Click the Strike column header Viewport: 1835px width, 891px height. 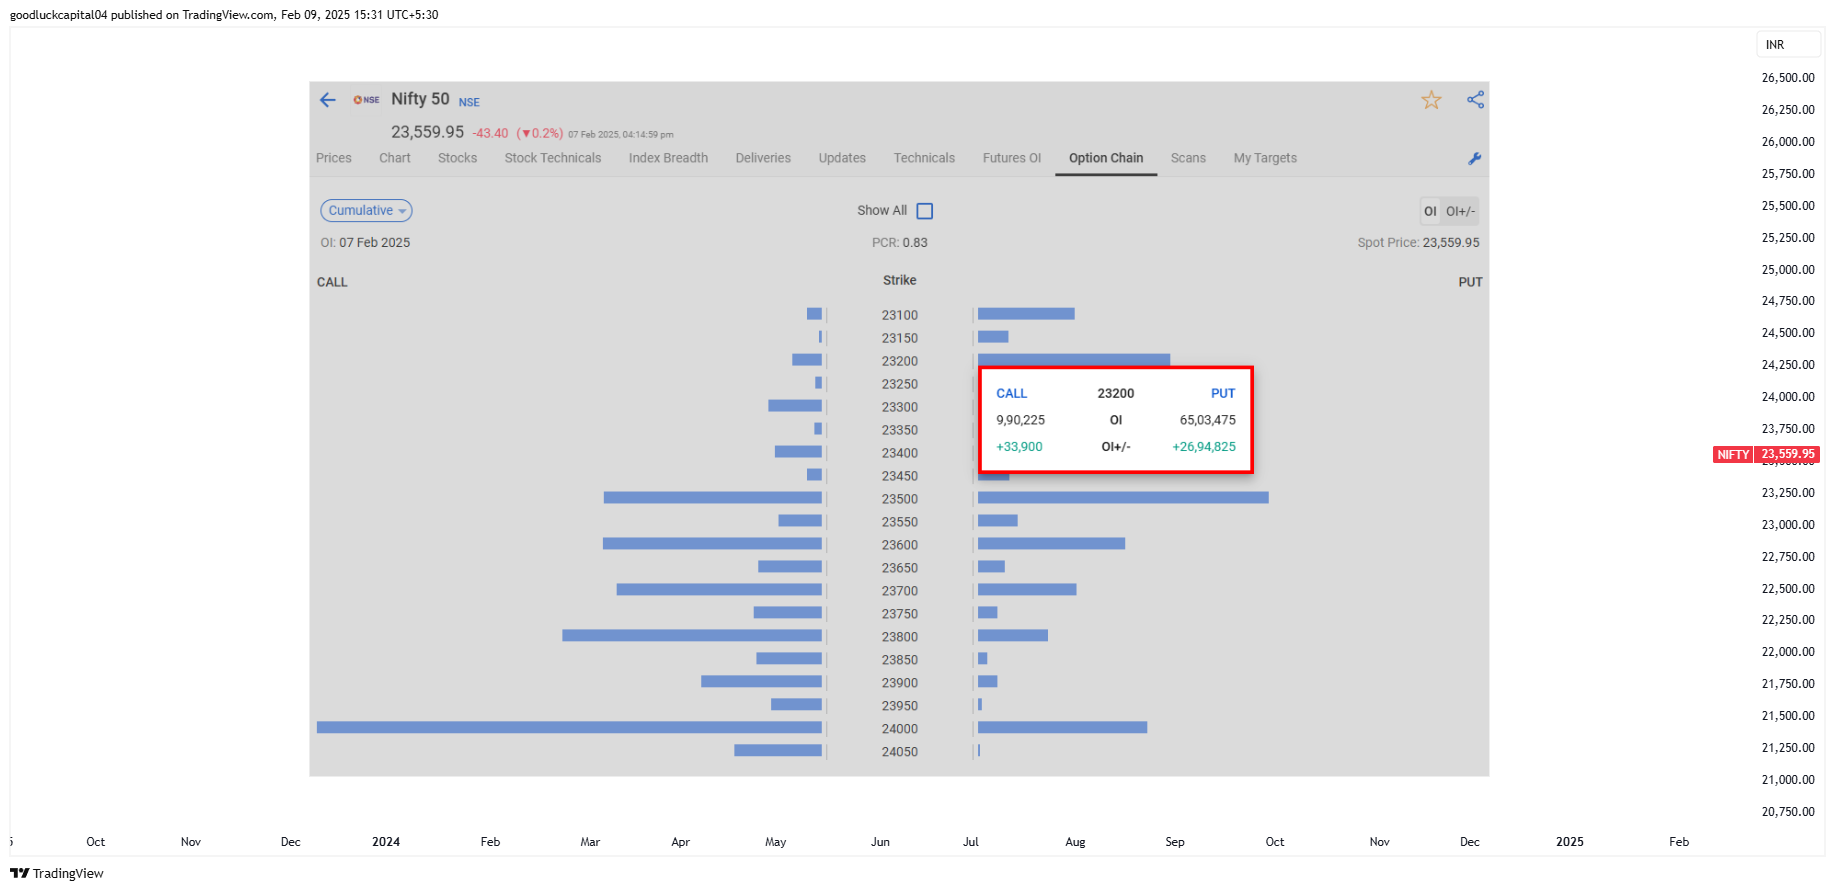coord(899,281)
